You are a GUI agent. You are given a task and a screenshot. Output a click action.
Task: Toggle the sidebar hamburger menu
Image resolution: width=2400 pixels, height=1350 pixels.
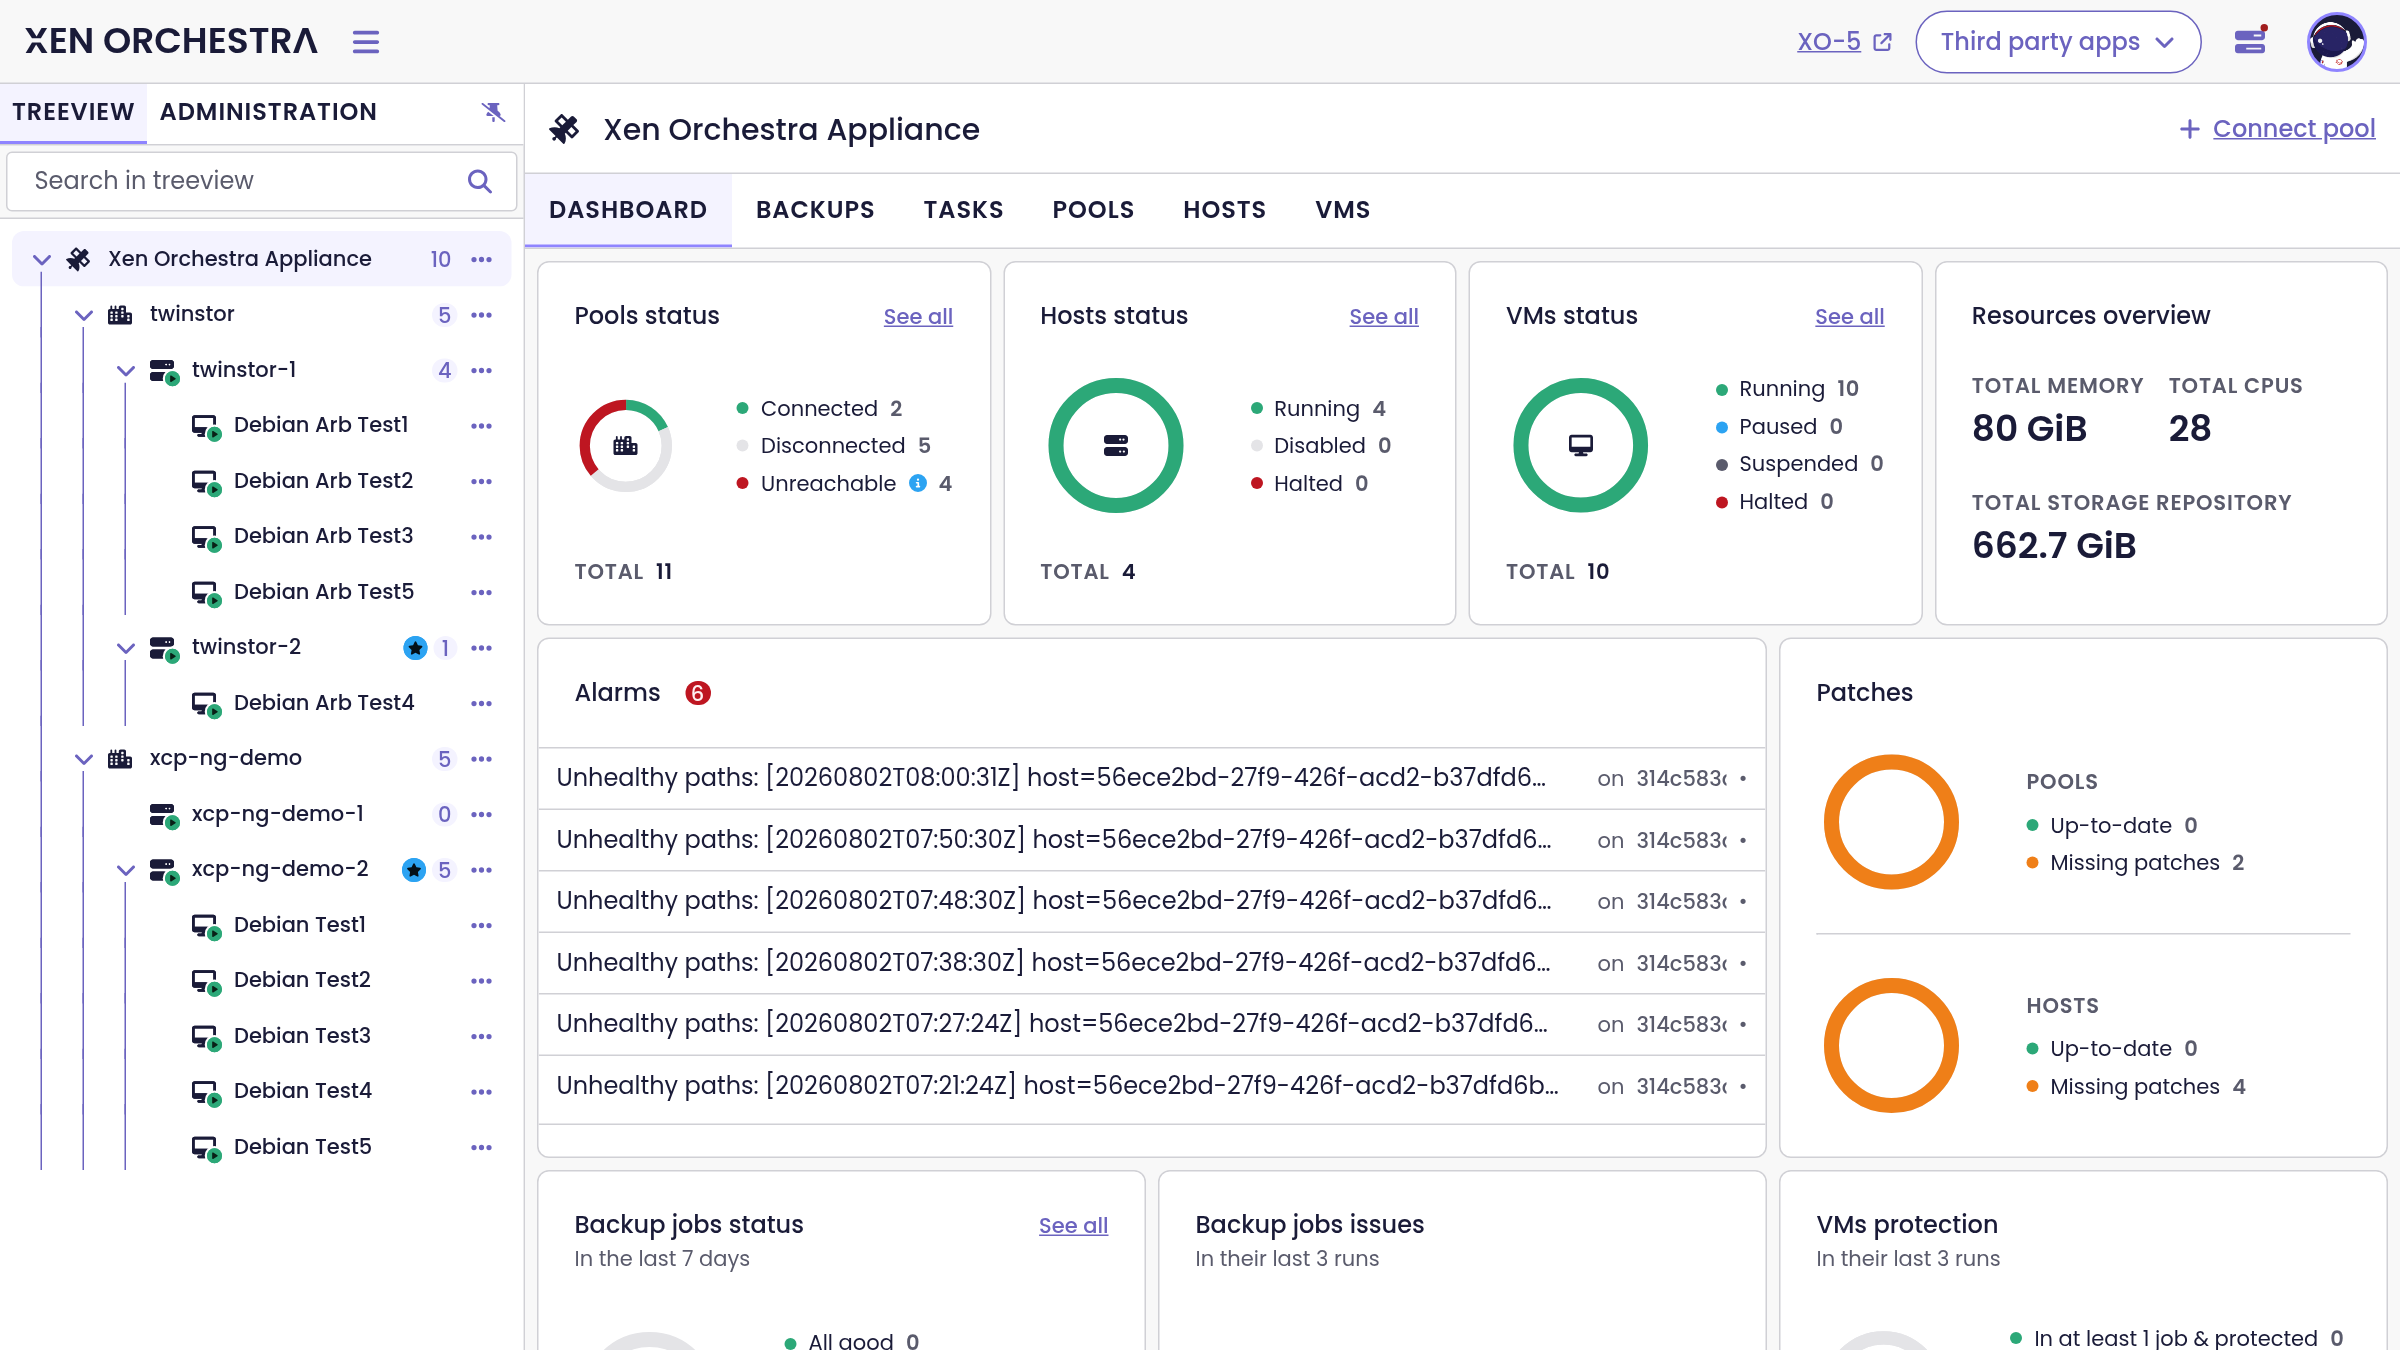(366, 42)
